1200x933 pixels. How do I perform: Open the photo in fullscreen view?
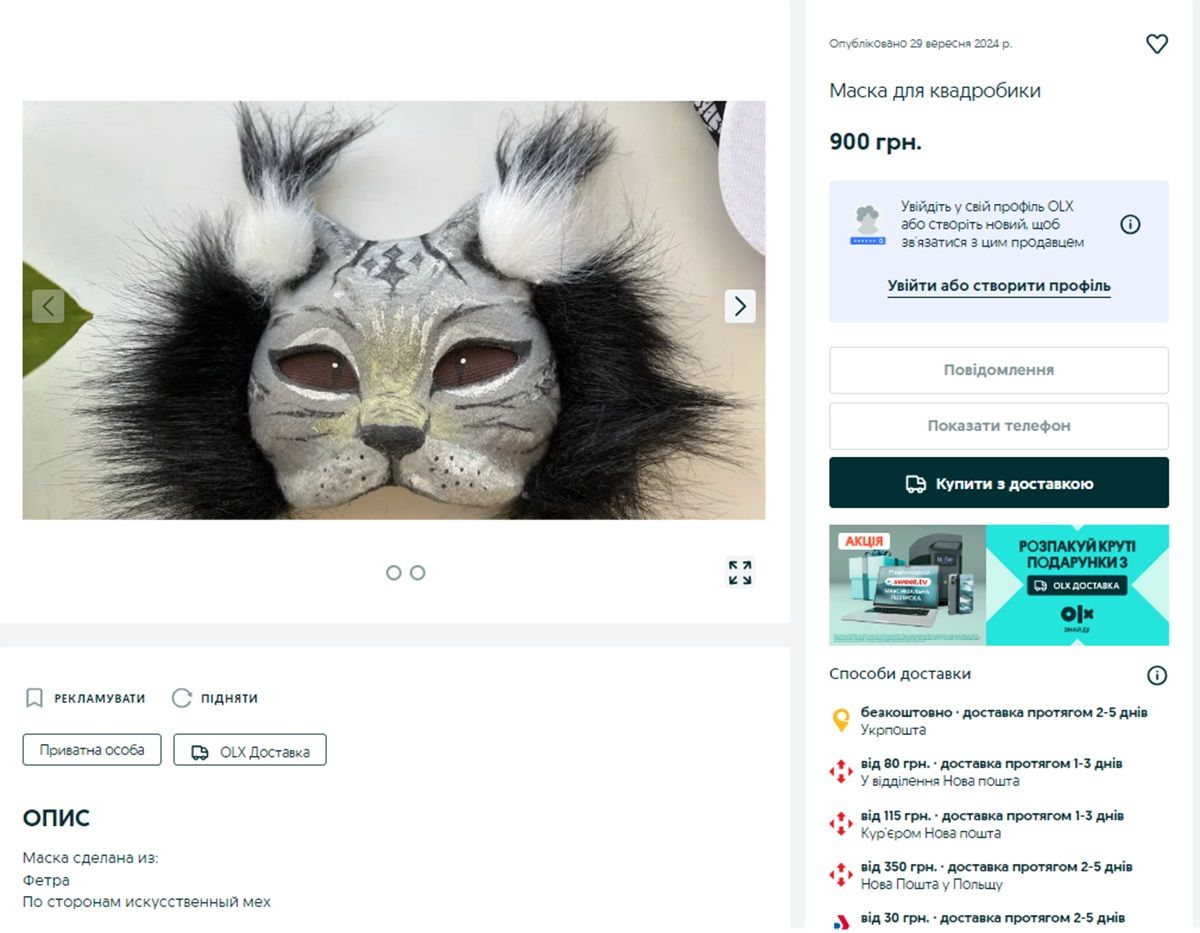click(740, 572)
